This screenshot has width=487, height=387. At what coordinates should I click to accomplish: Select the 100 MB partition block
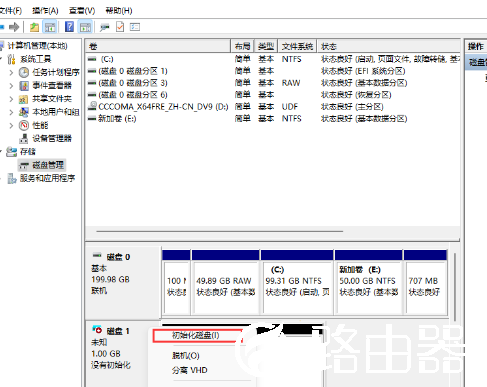(x=176, y=282)
